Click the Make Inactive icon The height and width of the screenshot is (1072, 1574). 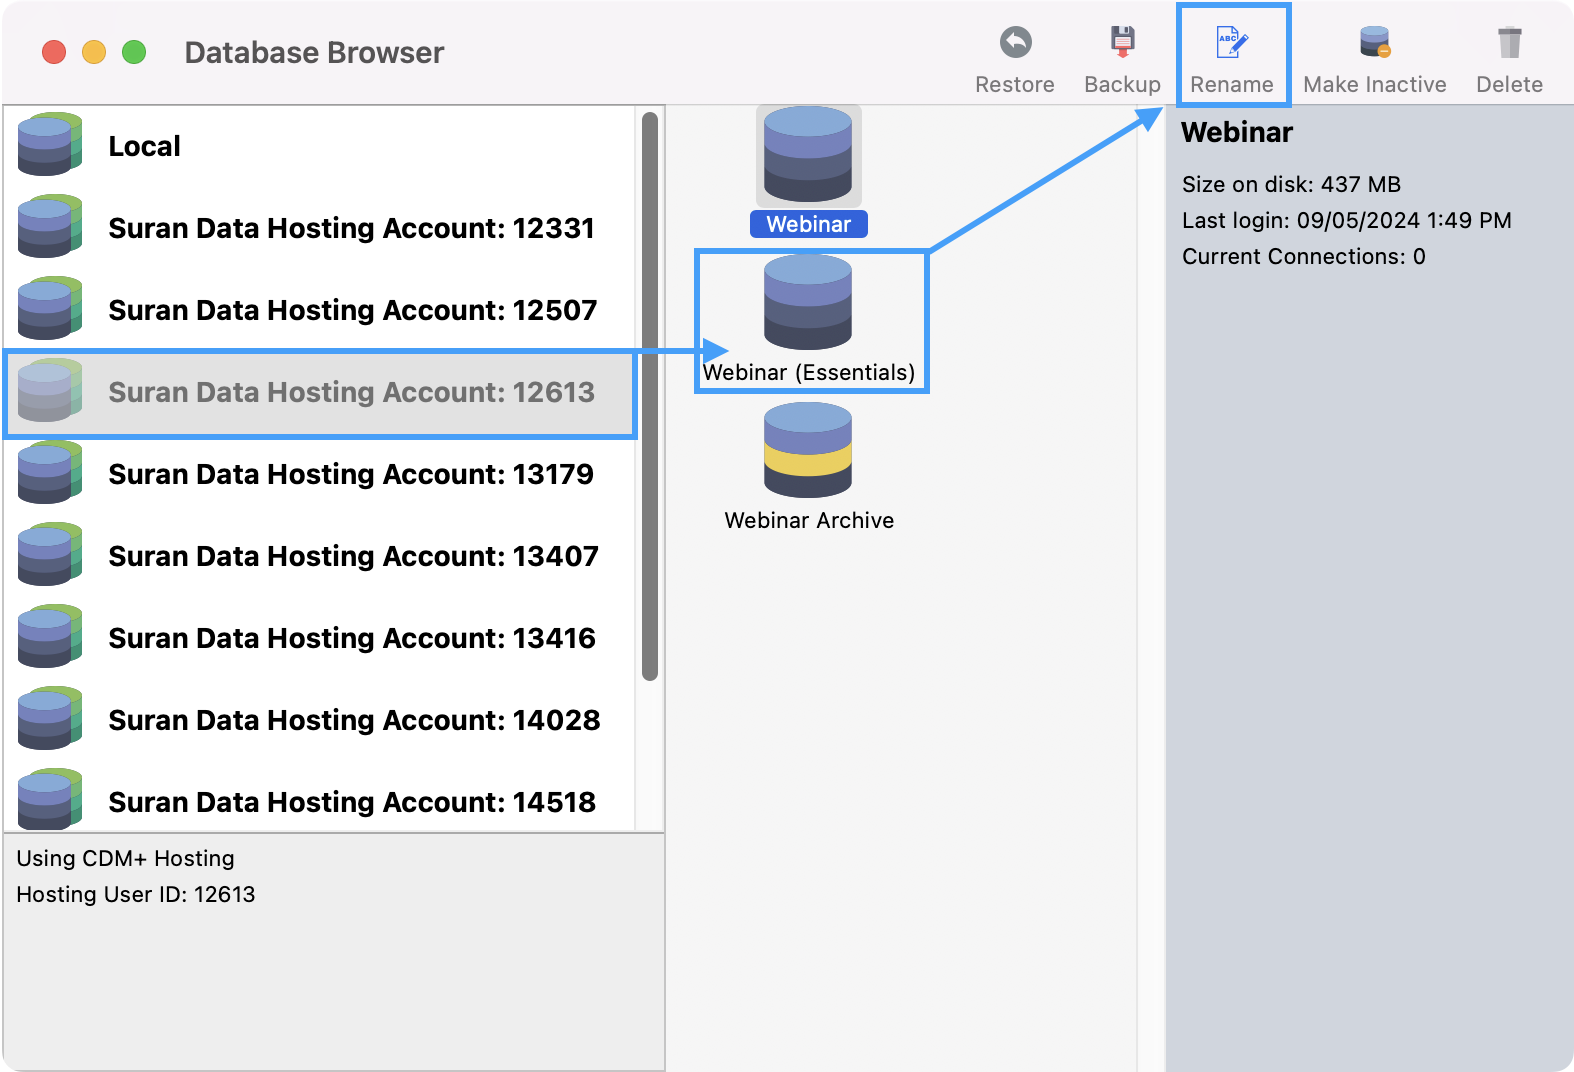[x=1374, y=43]
